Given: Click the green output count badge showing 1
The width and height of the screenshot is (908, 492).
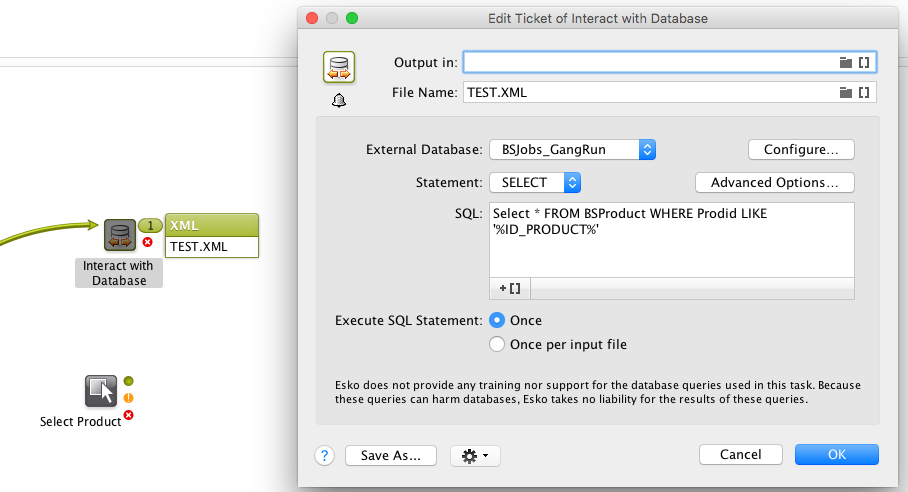Looking at the screenshot, I should [151, 225].
